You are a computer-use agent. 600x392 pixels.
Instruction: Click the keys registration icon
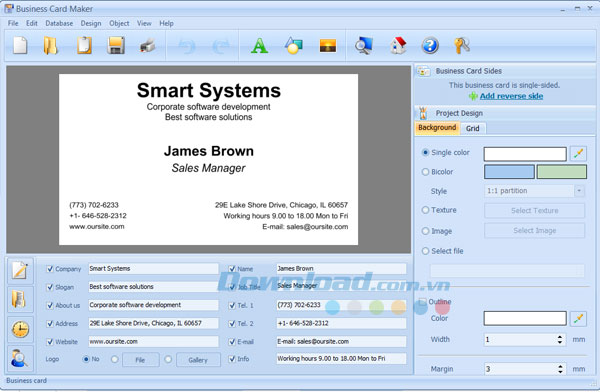tap(462, 46)
